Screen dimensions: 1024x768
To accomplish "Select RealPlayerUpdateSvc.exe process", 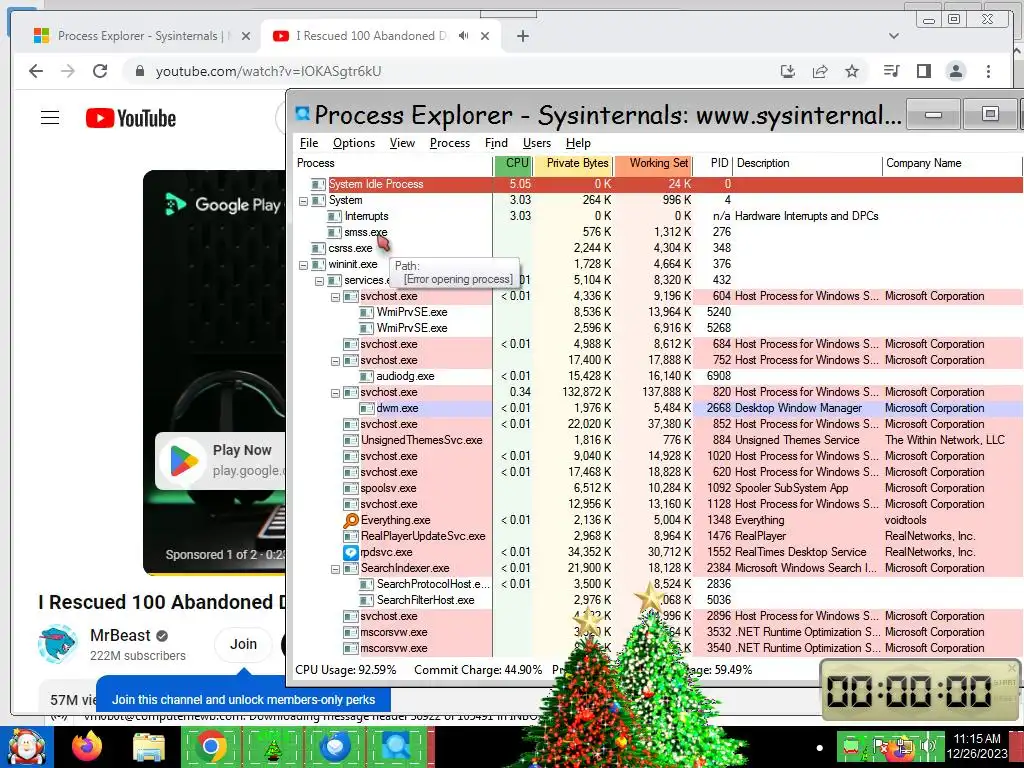I will [423, 536].
